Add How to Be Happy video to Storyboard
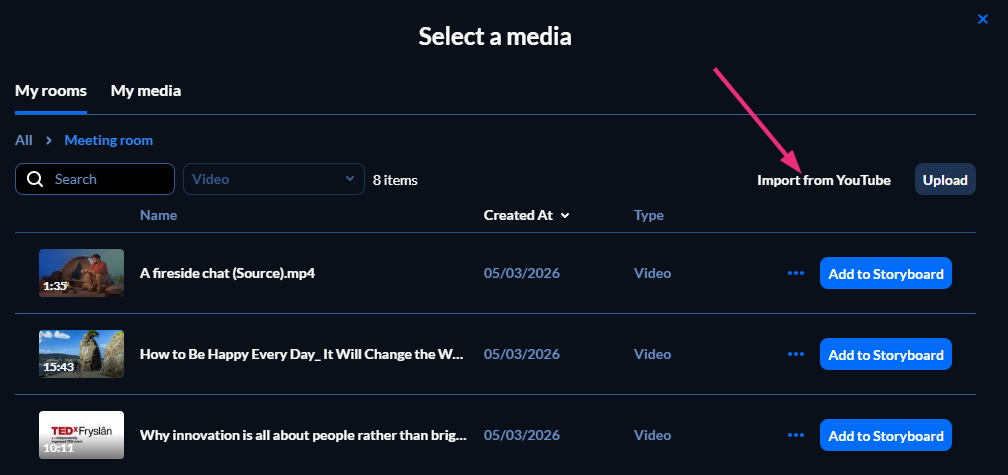Image resolution: width=1008 pixels, height=475 pixels. [x=885, y=354]
